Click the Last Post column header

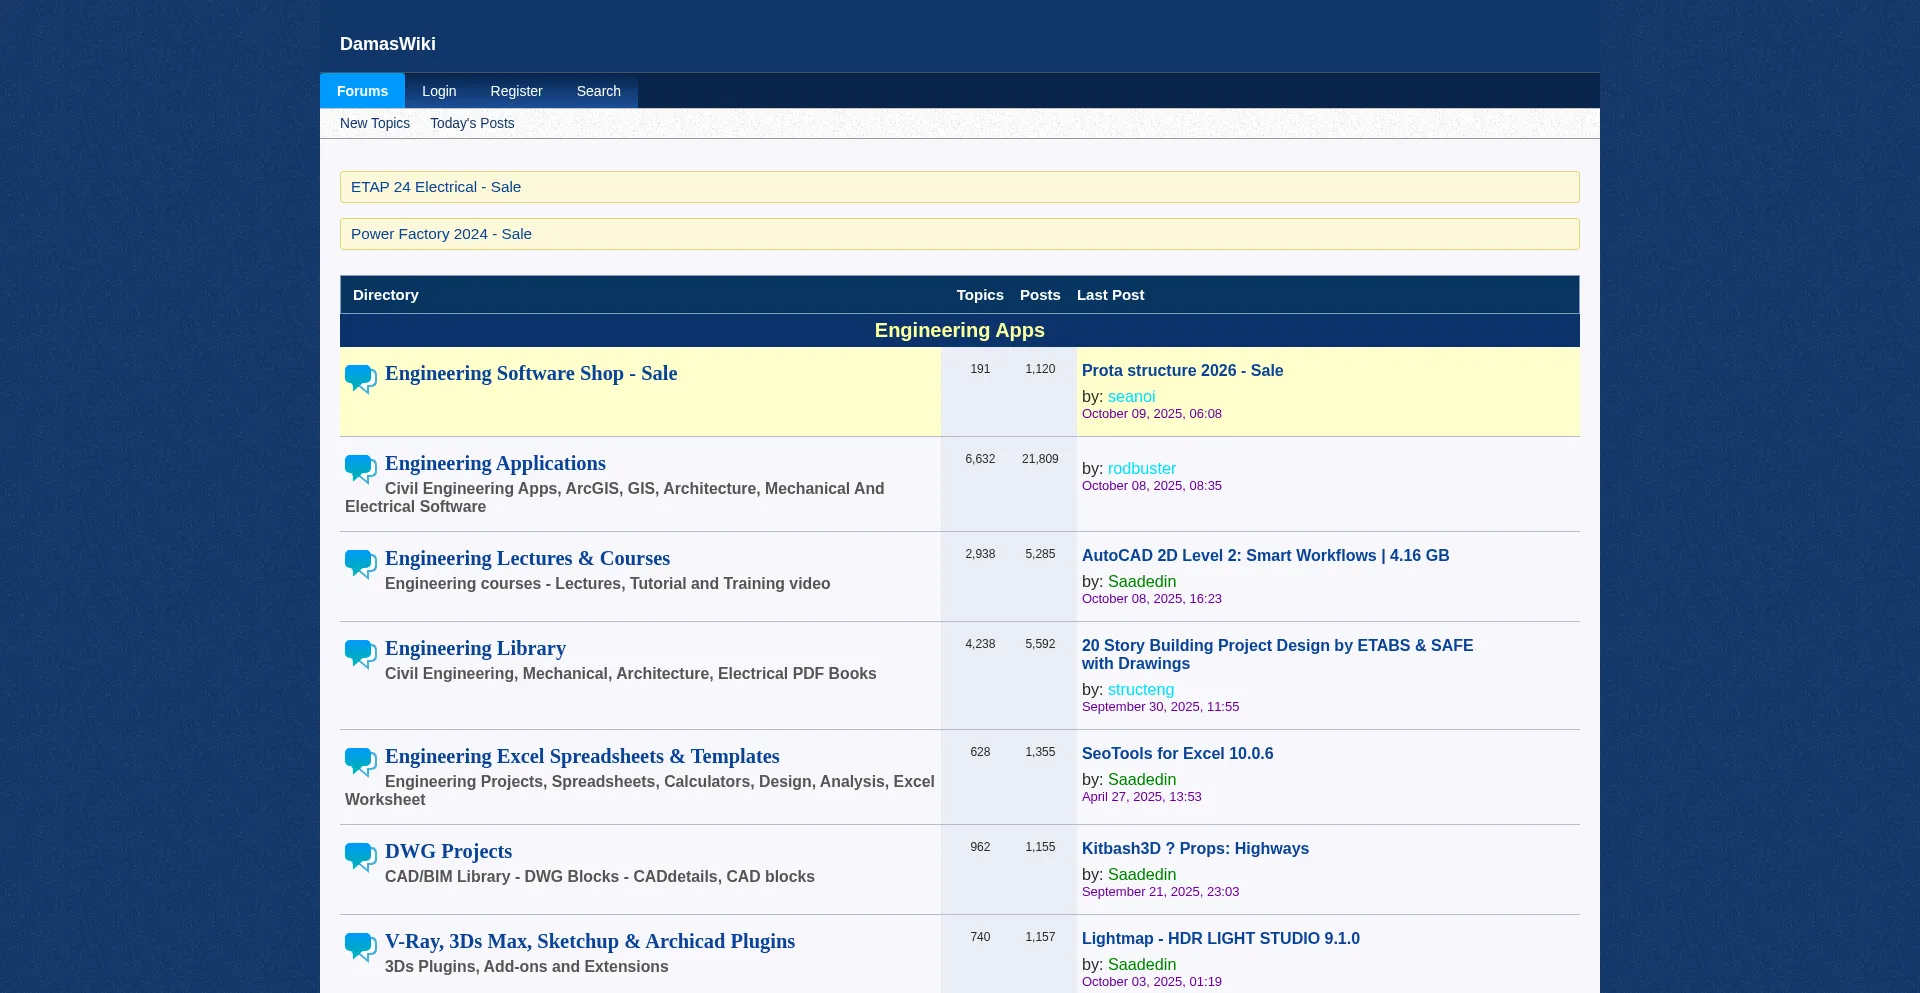[x=1110, y=295]
